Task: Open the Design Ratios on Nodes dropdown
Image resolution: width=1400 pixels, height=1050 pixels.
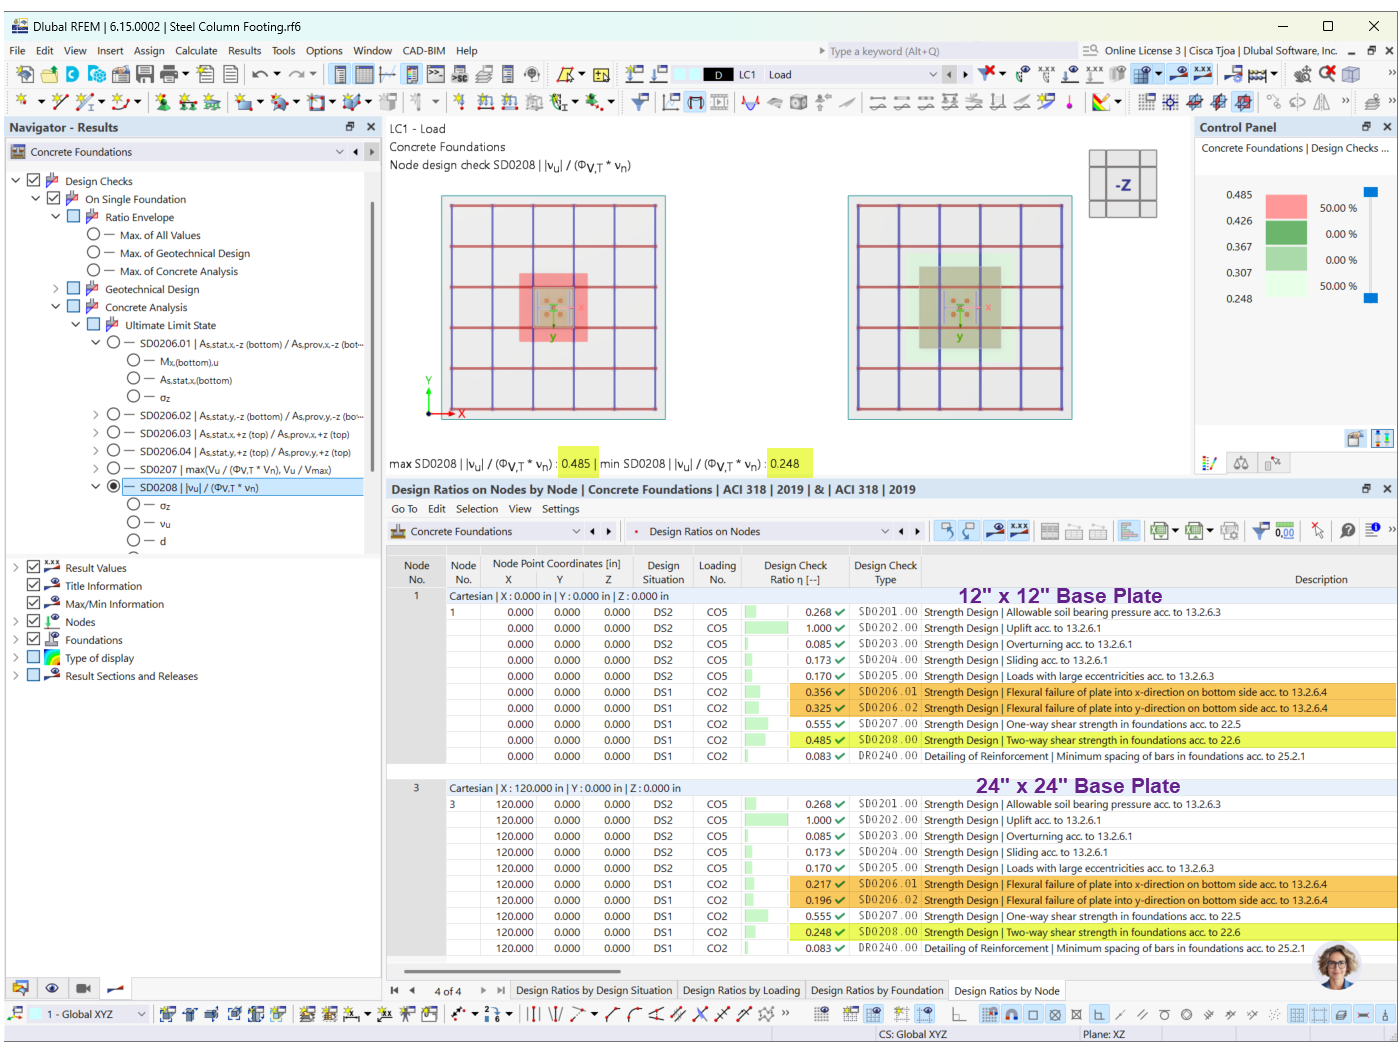Action: 885,531
